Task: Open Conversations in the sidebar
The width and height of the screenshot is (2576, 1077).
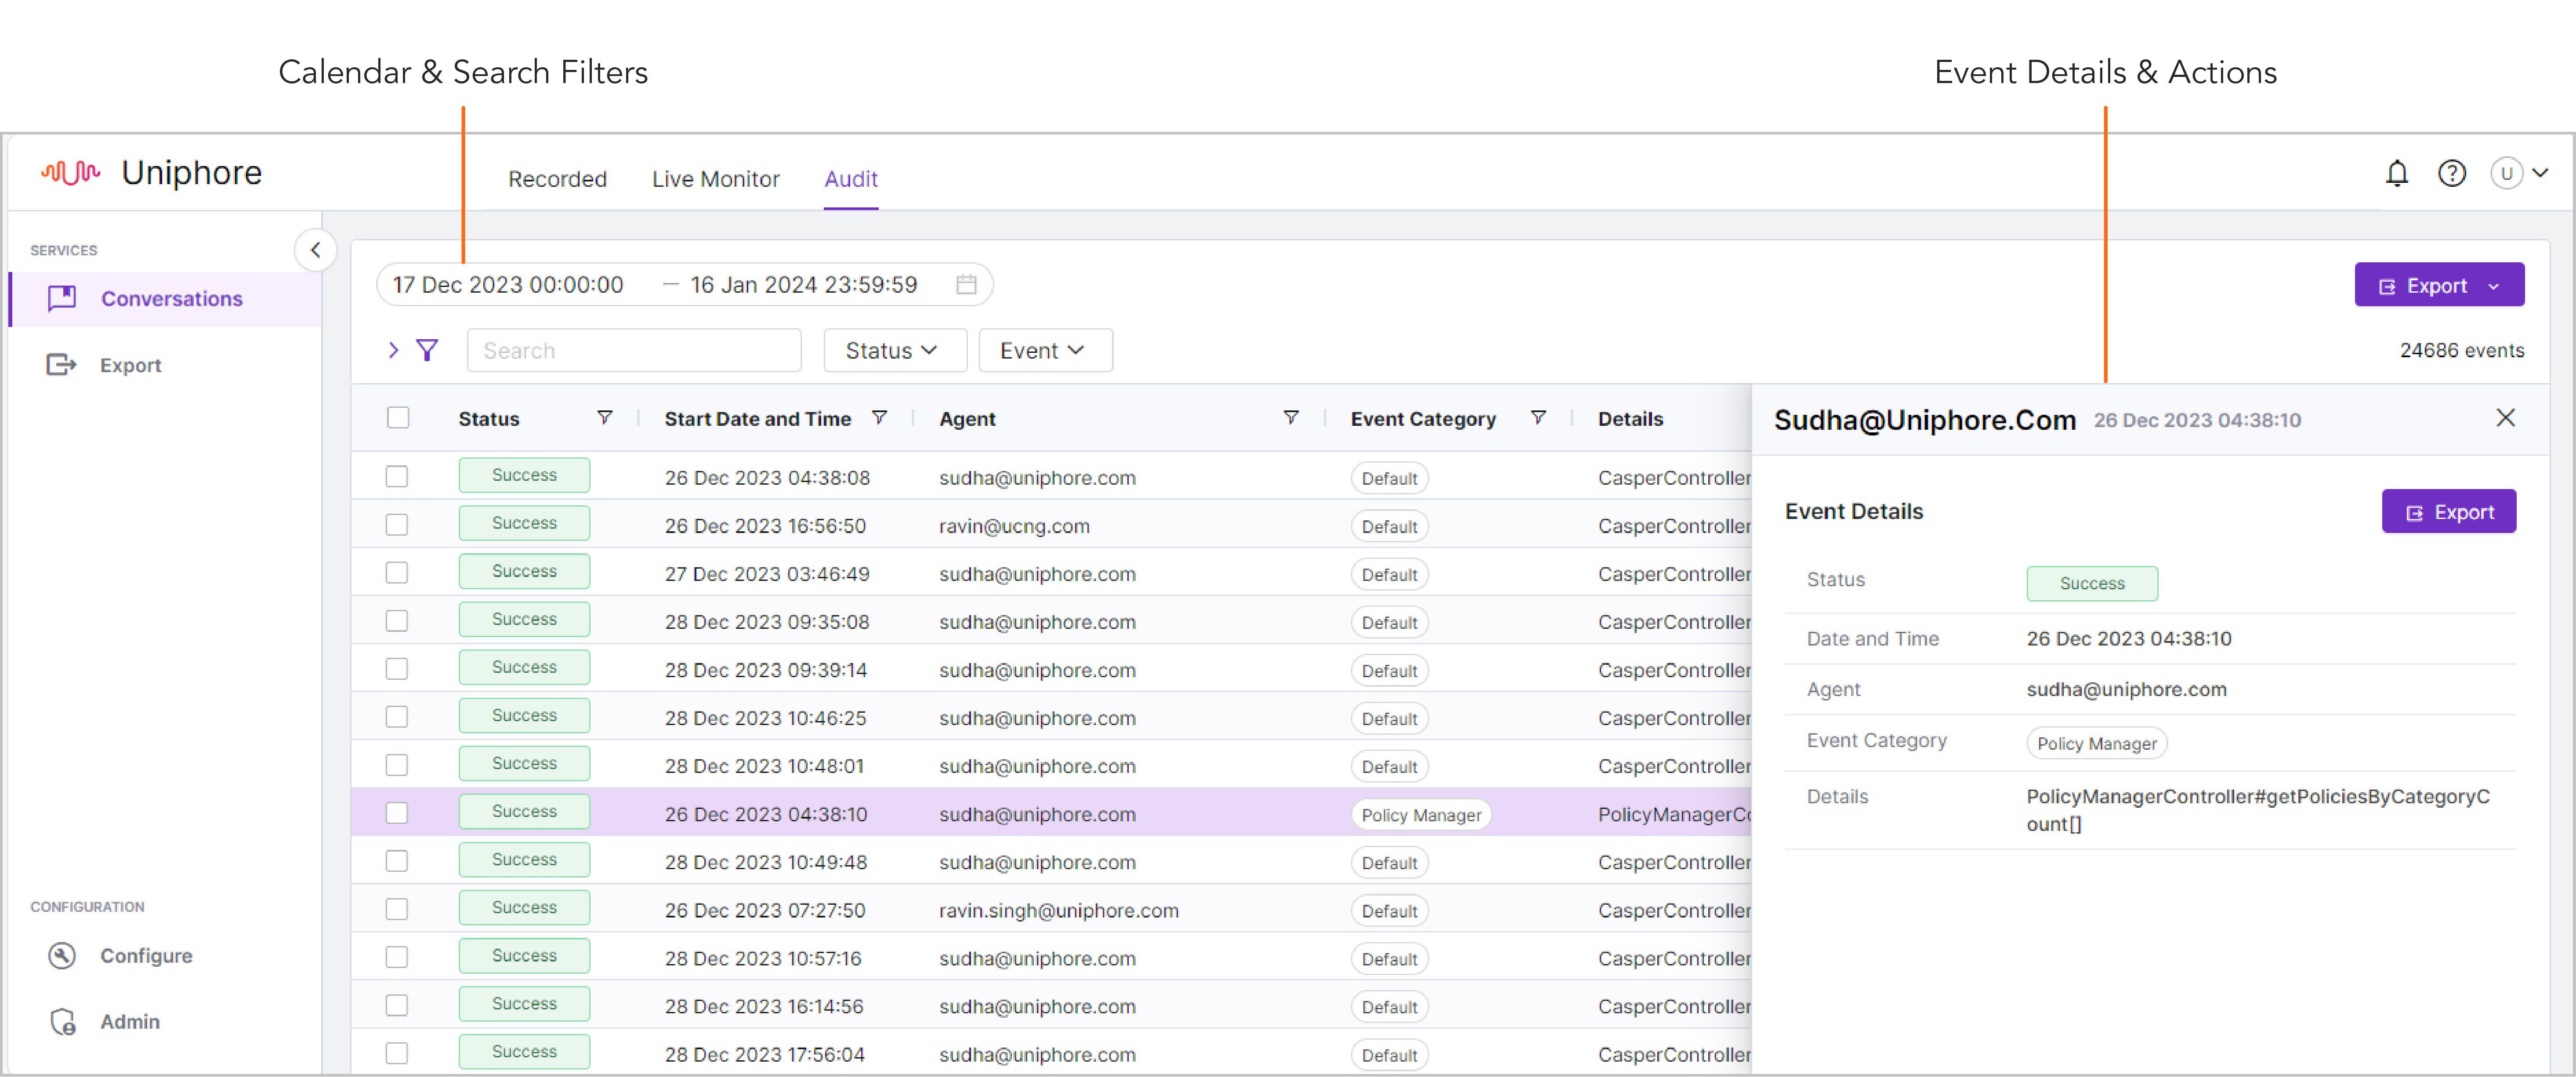Action: (x=166, y=299)
